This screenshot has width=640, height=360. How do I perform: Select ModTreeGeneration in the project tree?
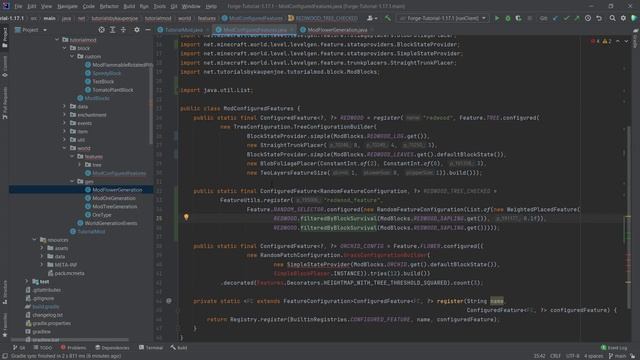click(x=115, y=207)
